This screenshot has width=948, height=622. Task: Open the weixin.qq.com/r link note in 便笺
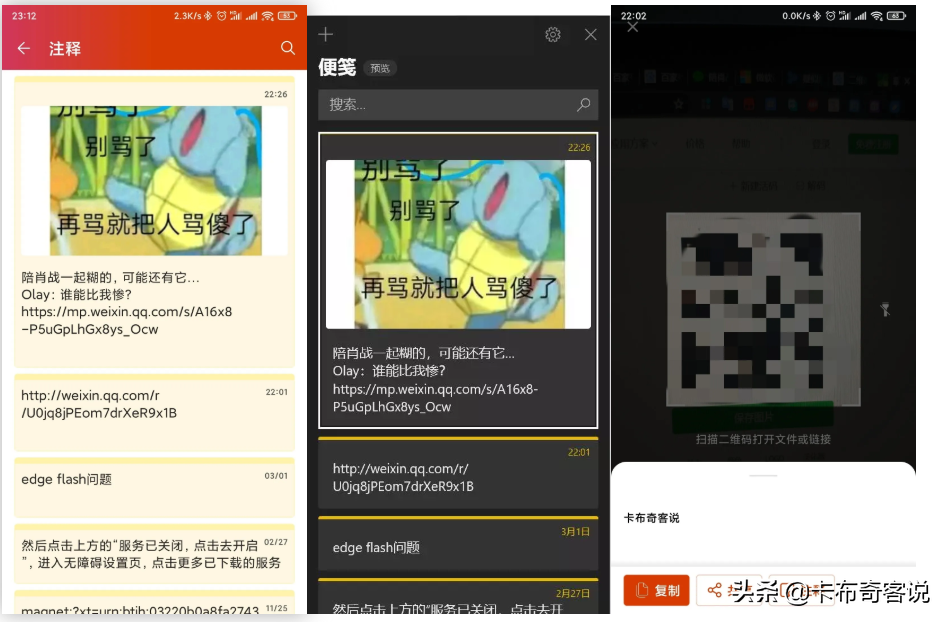458,473
